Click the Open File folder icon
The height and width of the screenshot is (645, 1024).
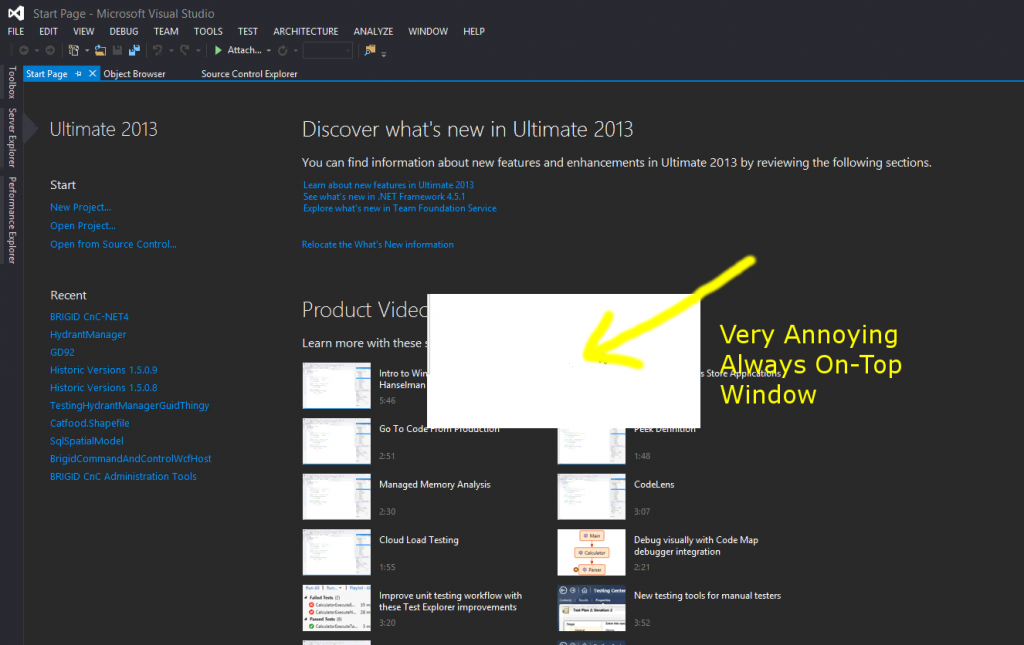[x=100, y=50]
